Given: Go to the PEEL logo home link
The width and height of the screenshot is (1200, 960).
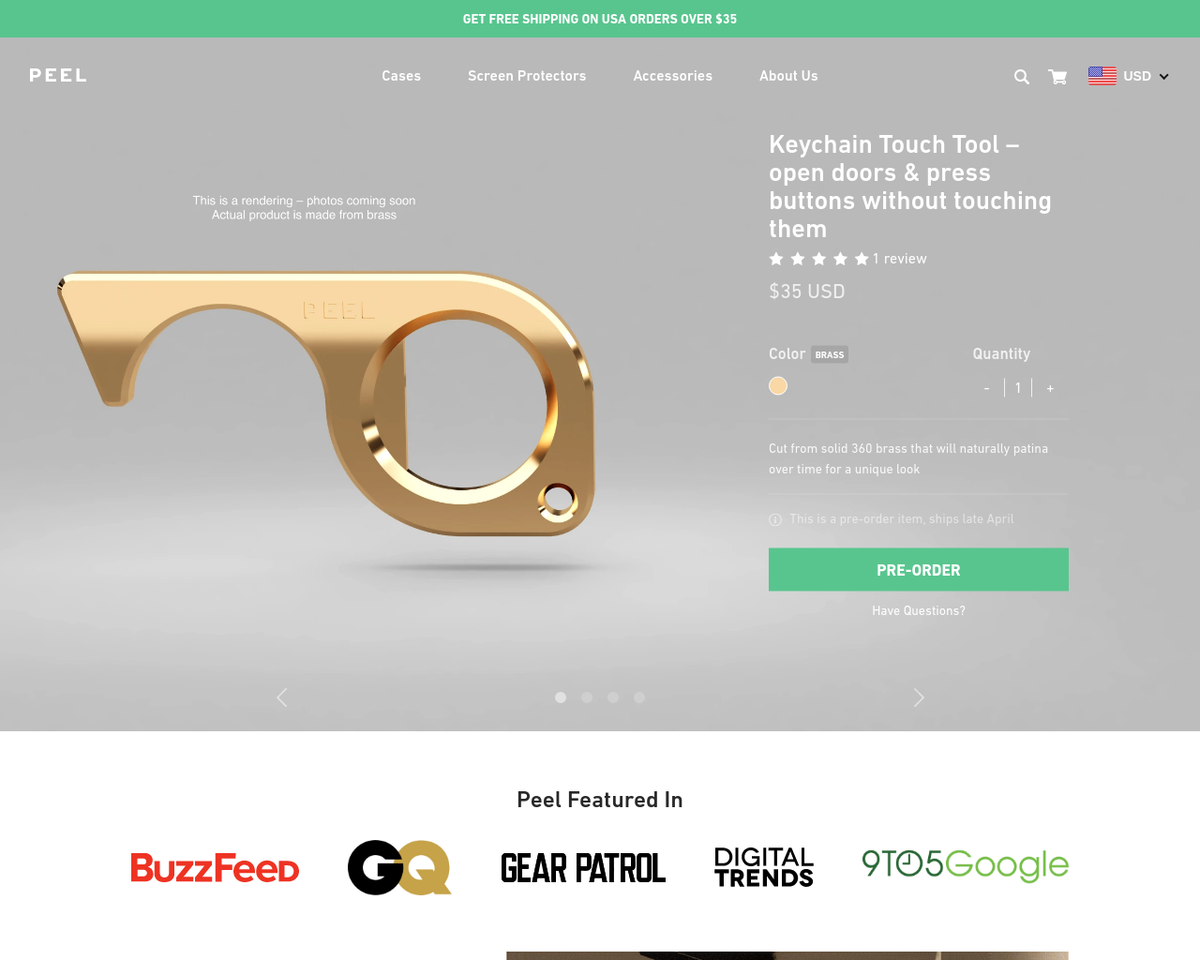Looking at the screenshot, I should pyautogui.click(x=58, y=76).
